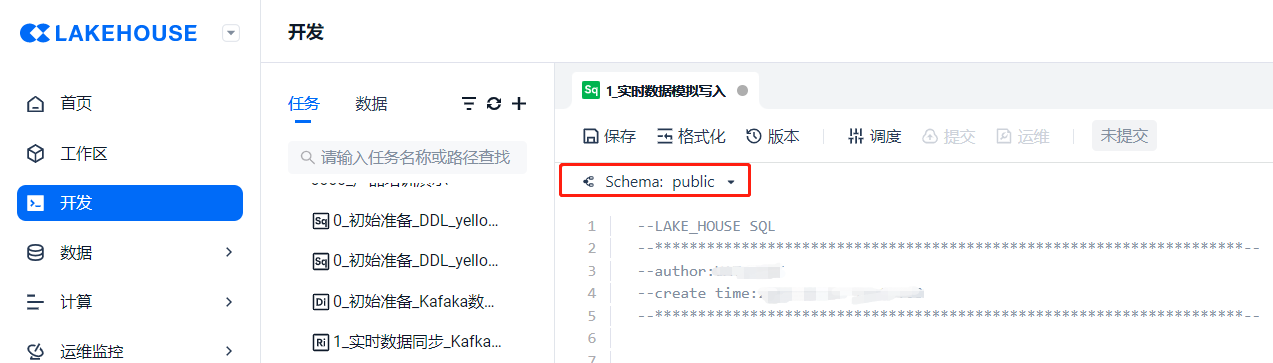
Task: Open 工作区 in the sidebar
Action: tap(84, 154)
